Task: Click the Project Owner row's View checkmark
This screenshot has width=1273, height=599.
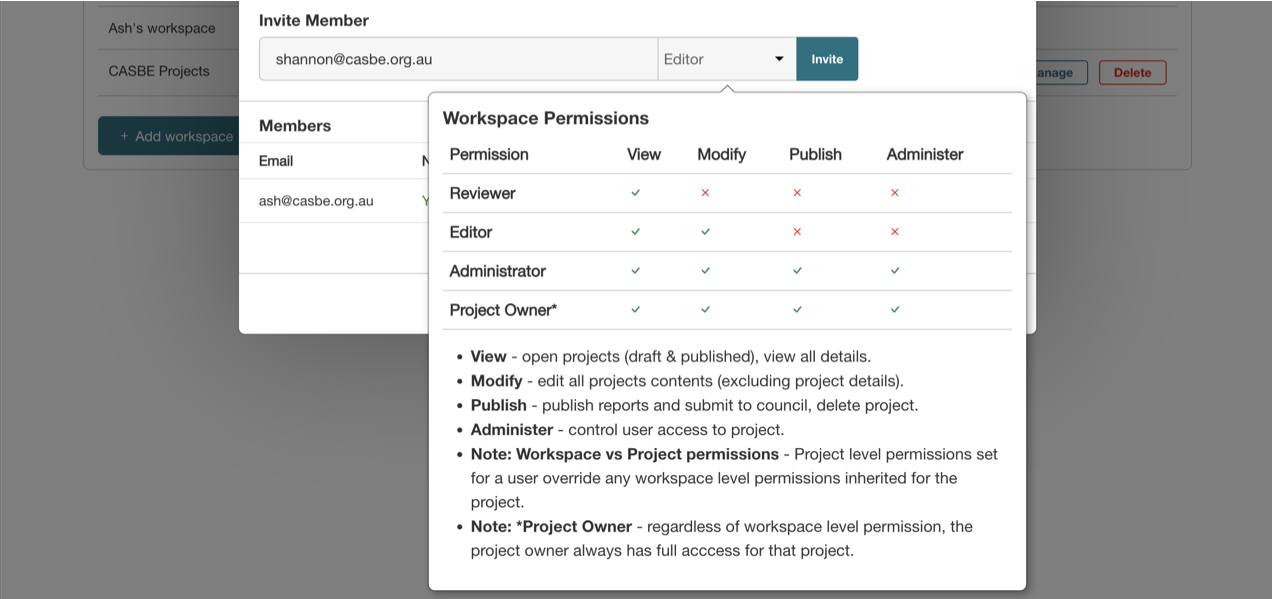Action: 635,310
